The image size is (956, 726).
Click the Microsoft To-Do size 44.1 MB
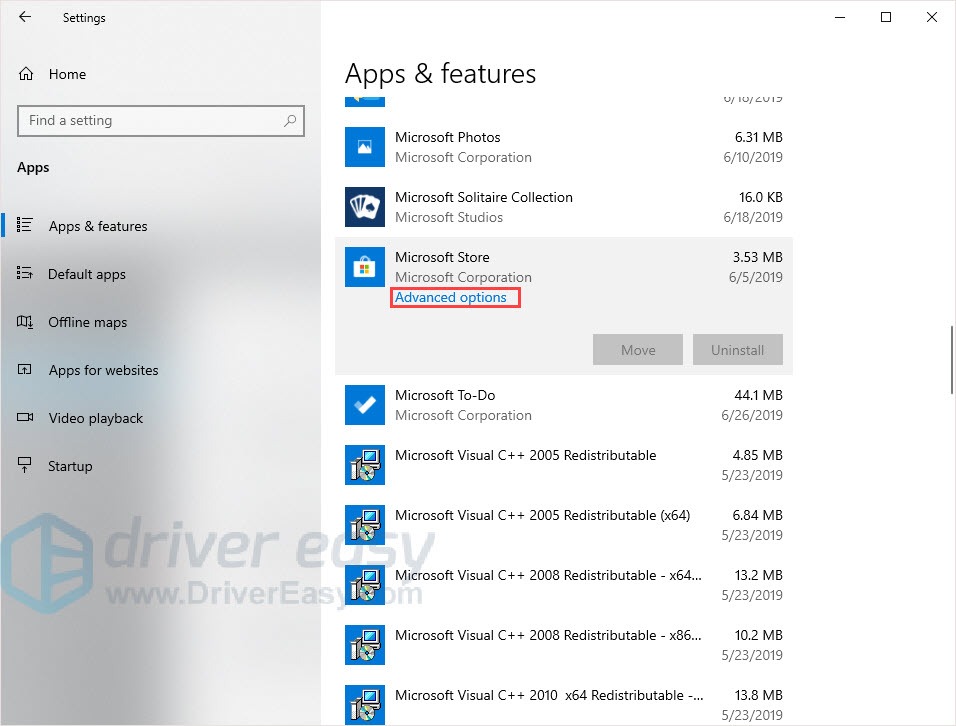coord(758,395)
